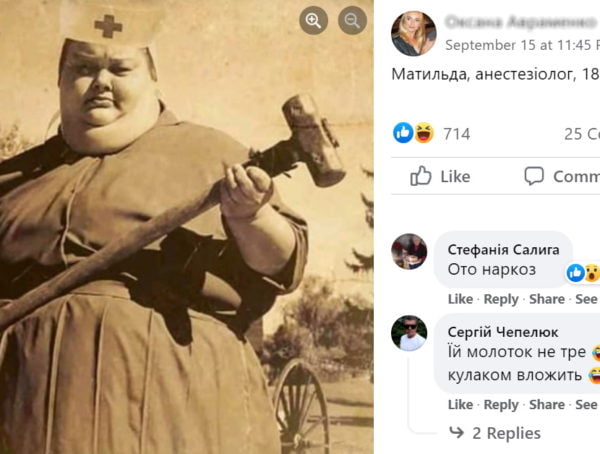The width and height of the screenshot is (600, 454).
Task: Open Сергій Чепелюк's name link
Action: point(503,332)
